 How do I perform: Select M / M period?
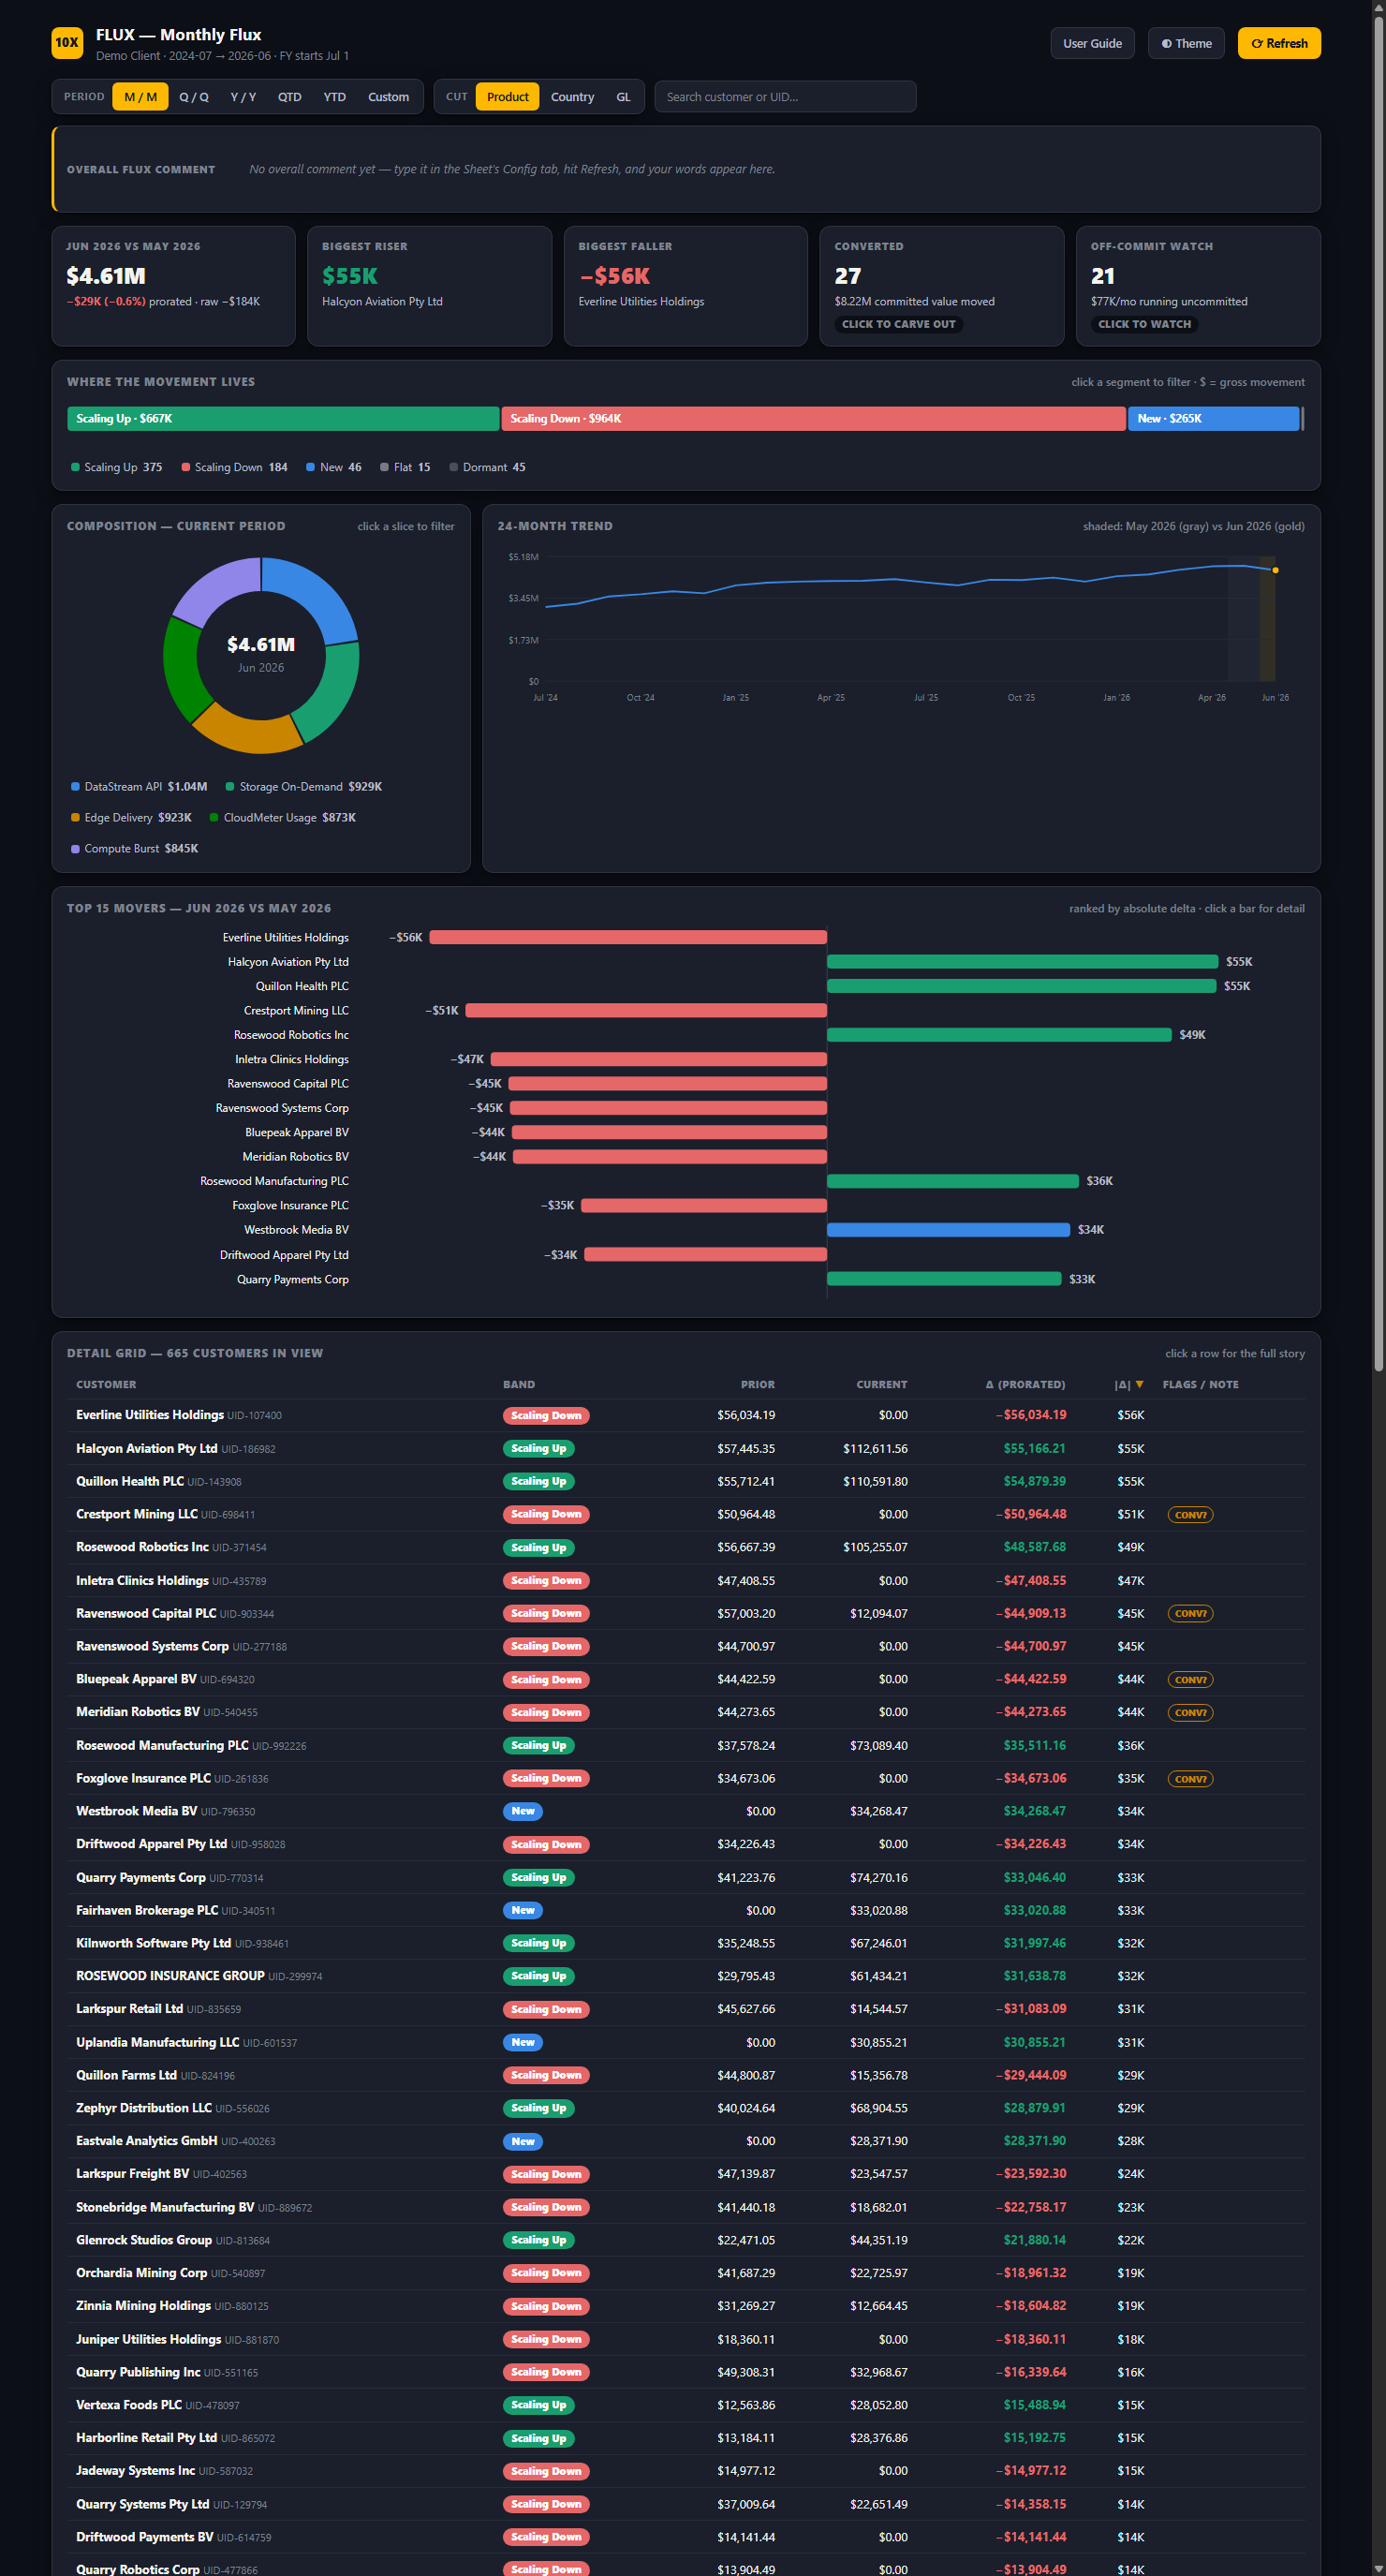coord(140,97)
